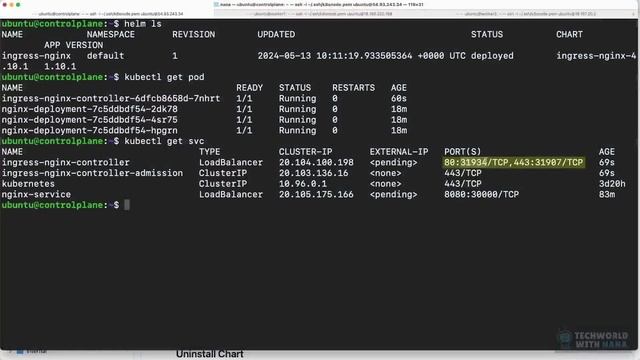Click the REVISION column header

(x=193, y=35)
